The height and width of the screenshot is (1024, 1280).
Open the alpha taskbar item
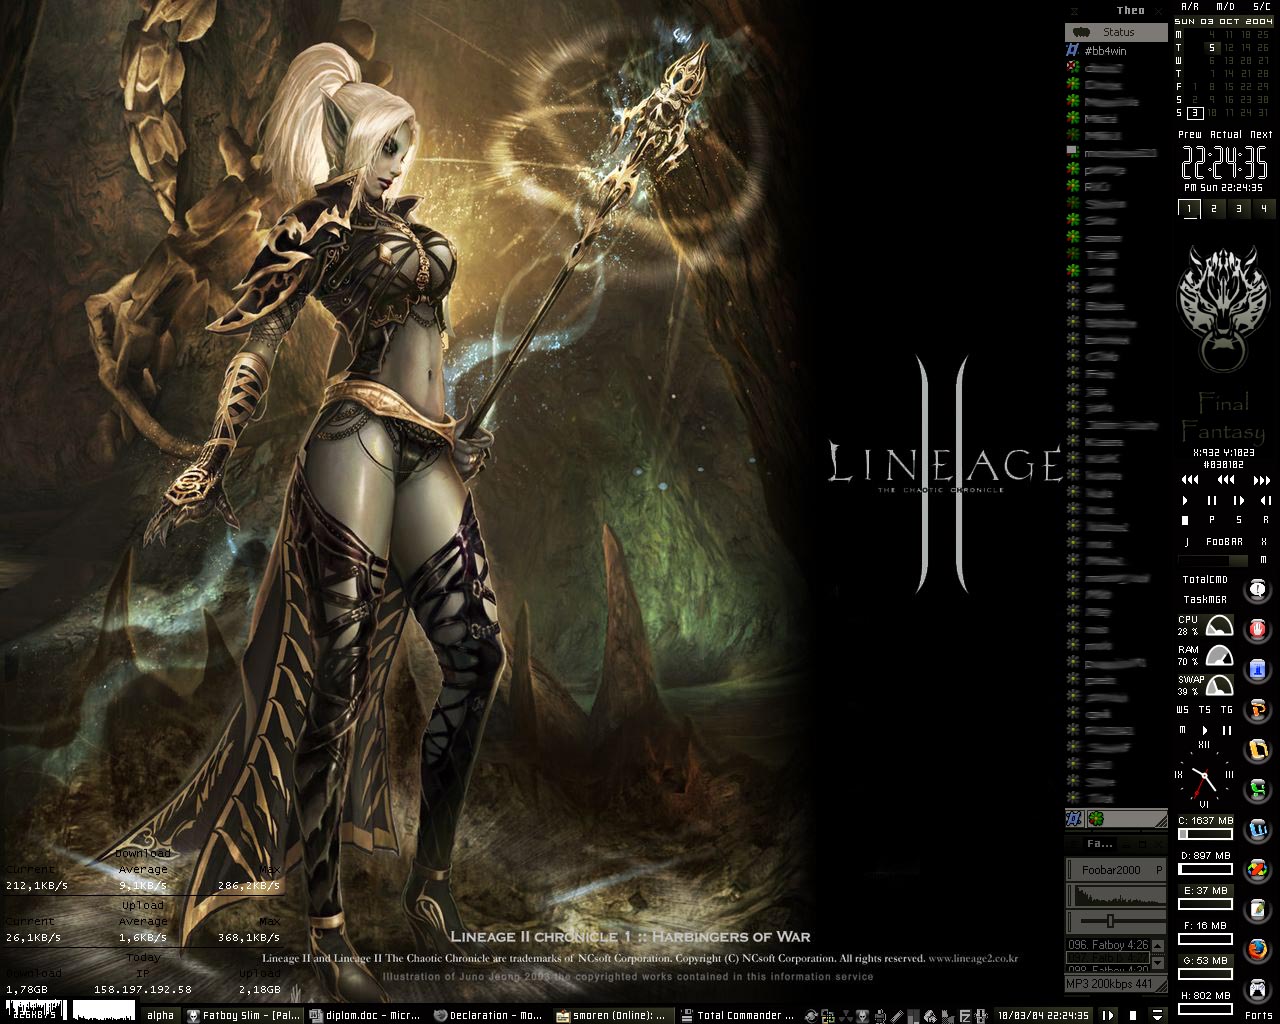pyautogui.click(x=160, y=1015)
